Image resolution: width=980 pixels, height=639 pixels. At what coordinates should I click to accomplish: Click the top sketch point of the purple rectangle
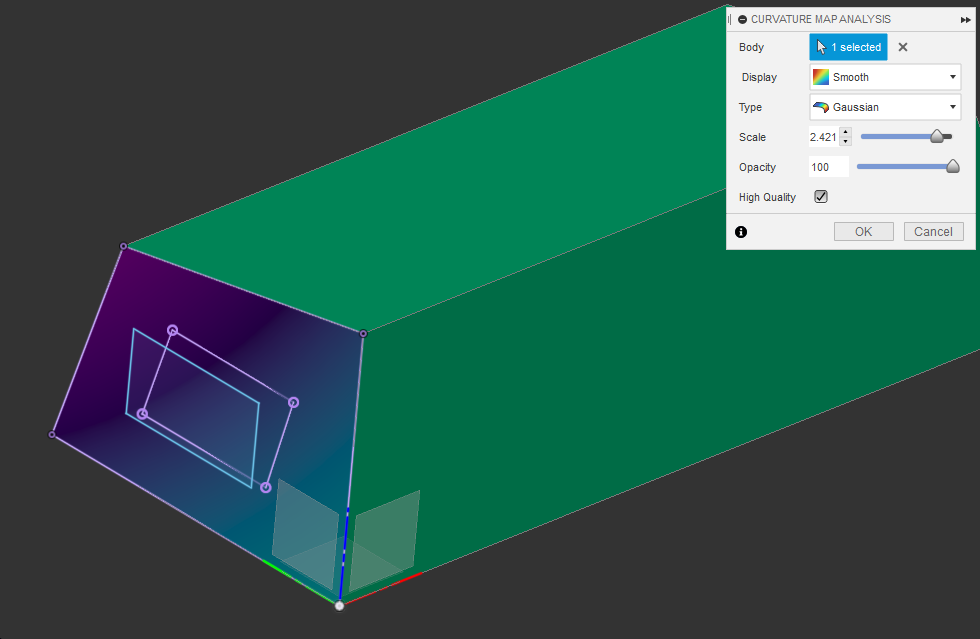pos(172,330)
